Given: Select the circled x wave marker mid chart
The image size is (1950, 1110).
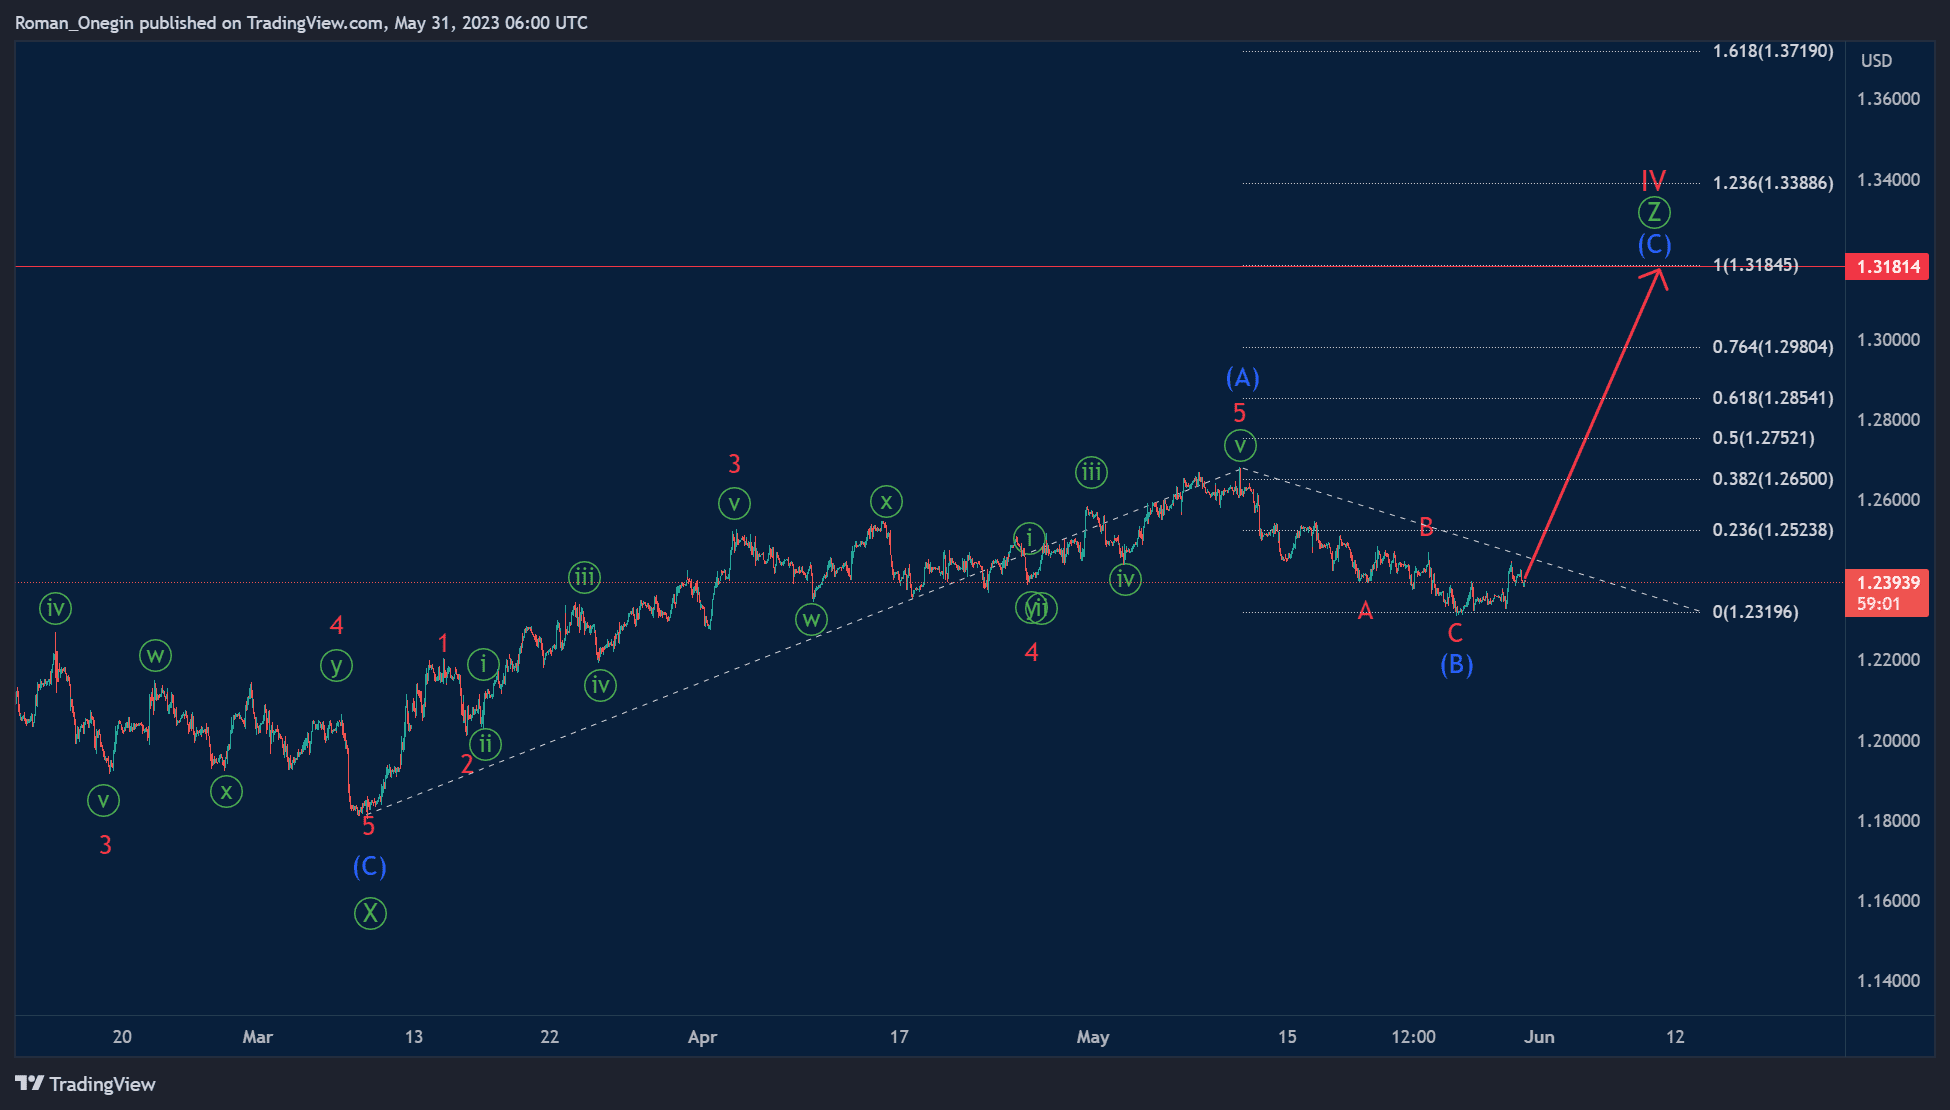Looking at the screenshot, I should click(x=885, y=500).
